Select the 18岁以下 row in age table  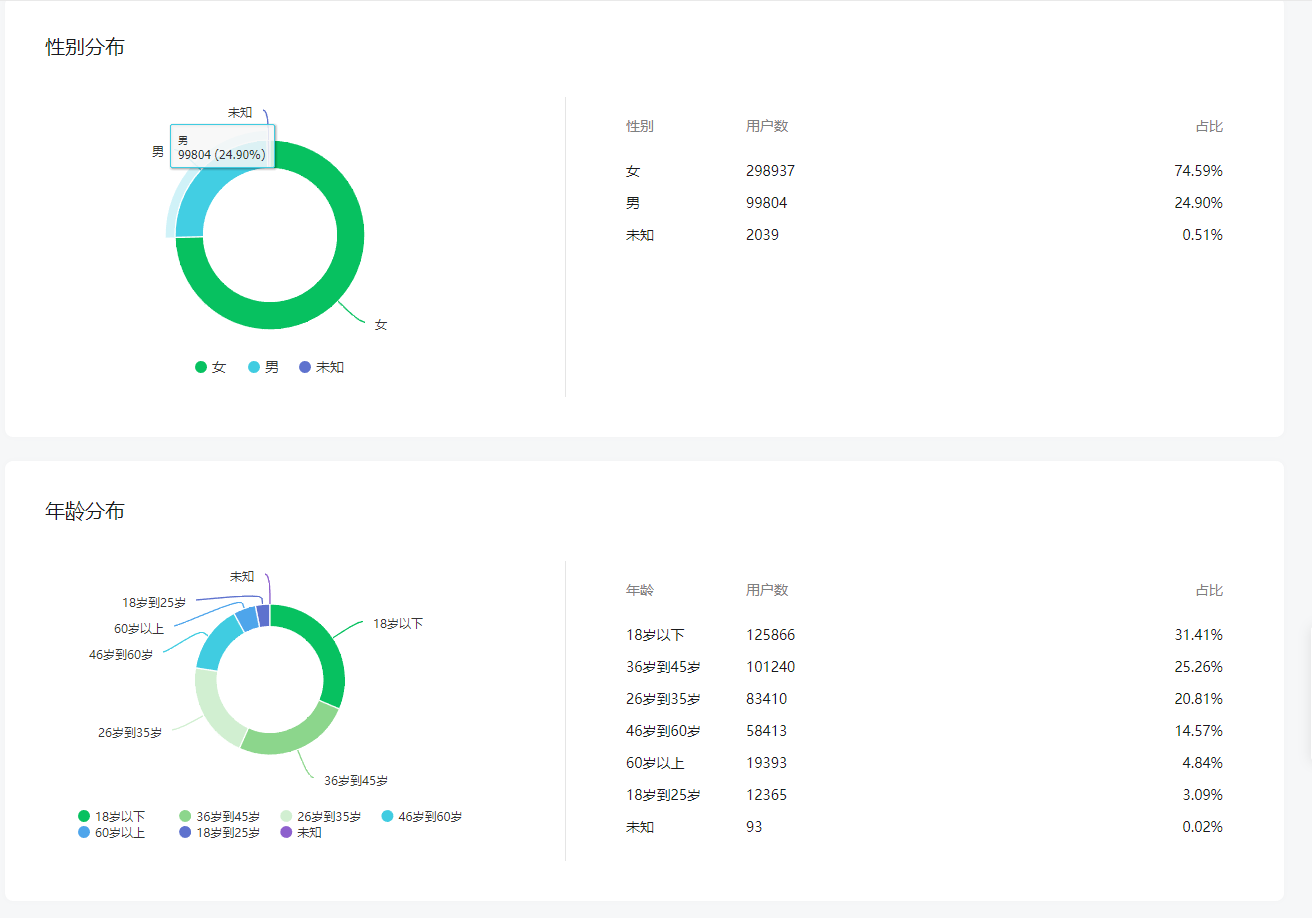(x=924, y=635)
